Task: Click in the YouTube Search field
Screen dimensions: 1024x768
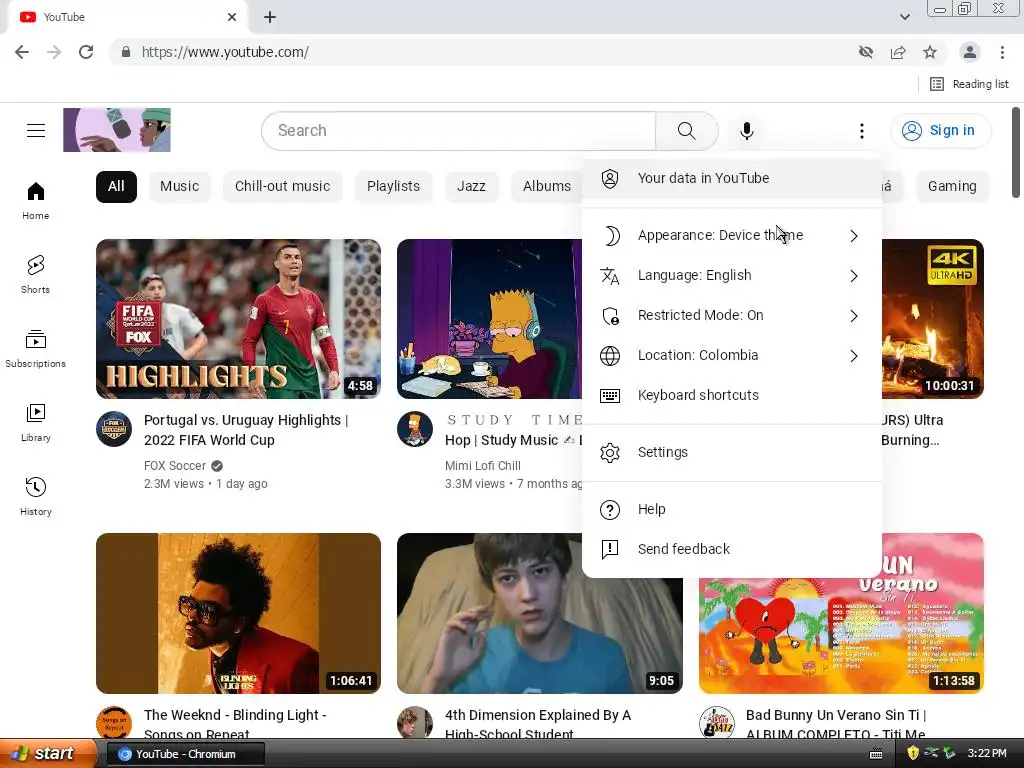Action: tap(459, 131)
